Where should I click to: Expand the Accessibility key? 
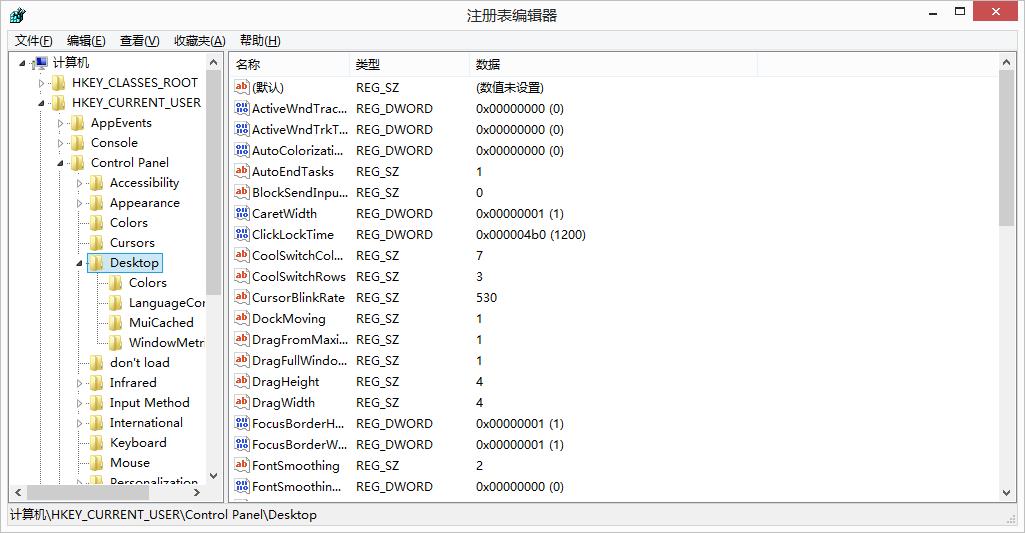[x=80, y=184]
